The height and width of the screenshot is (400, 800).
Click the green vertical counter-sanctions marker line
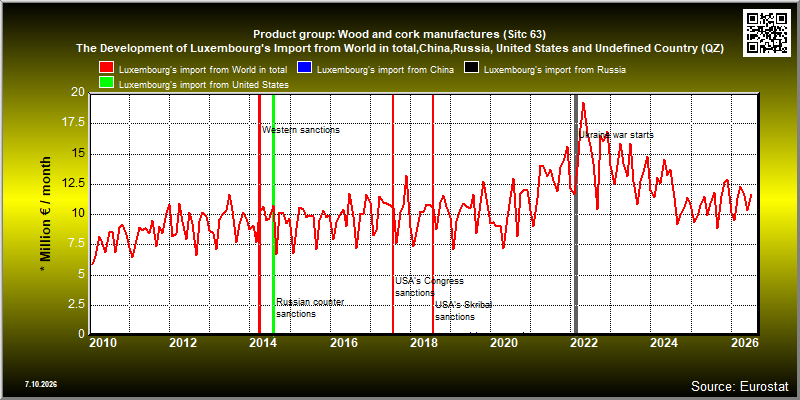click(x=273, y=214)
